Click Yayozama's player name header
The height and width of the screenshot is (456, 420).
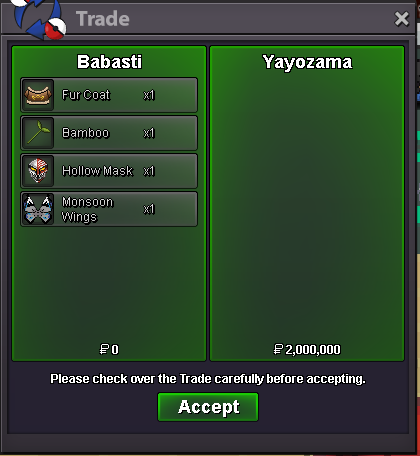tap(307, 62)
